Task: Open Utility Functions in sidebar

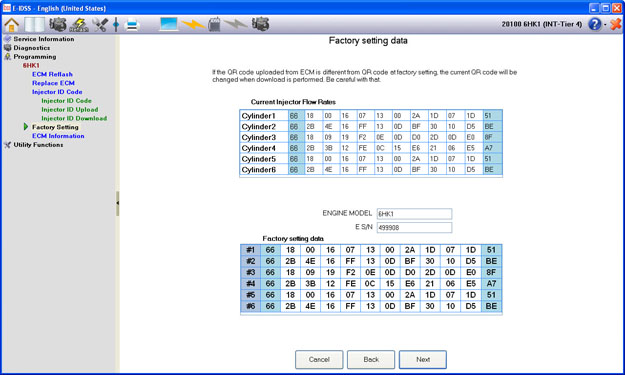Action: 38,145
